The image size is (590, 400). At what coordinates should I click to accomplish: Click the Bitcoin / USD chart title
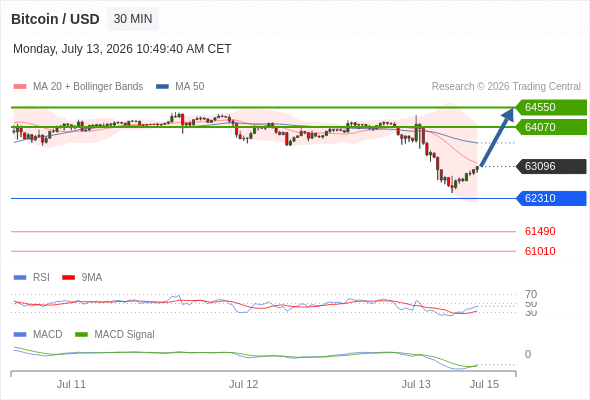tap(55, 19)
